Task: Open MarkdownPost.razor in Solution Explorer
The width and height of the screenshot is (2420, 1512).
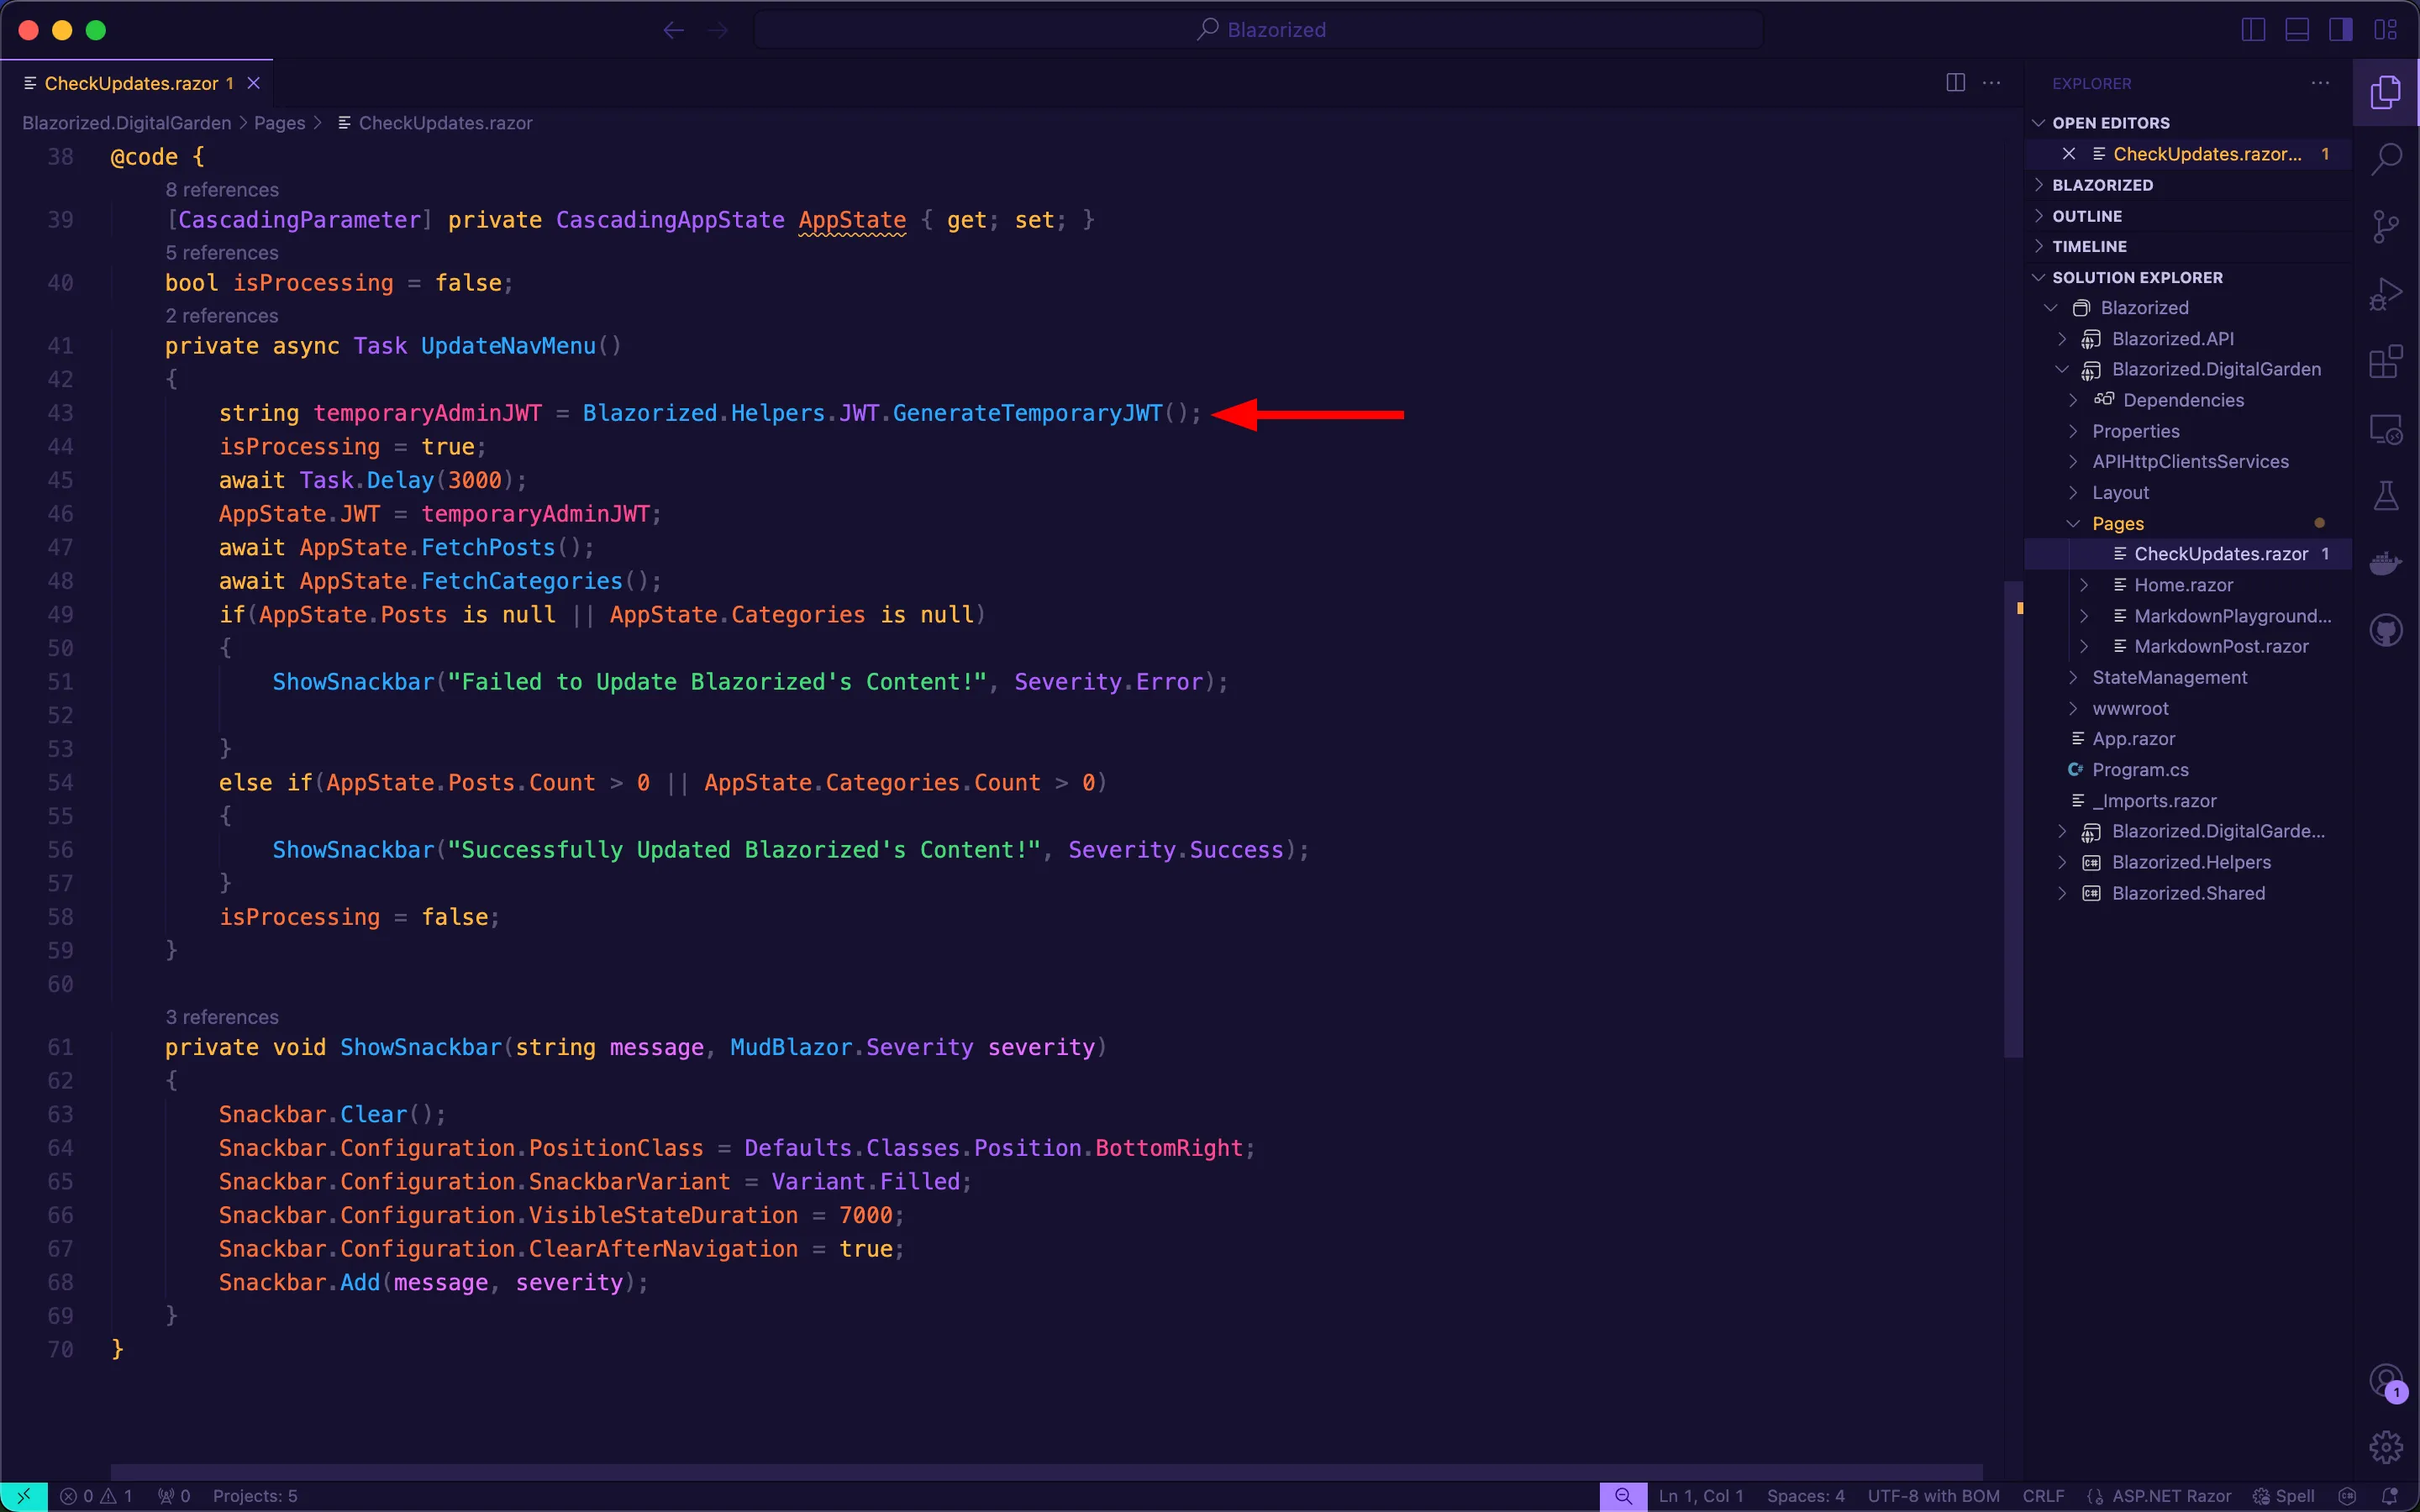Action: coord(2220,646)
